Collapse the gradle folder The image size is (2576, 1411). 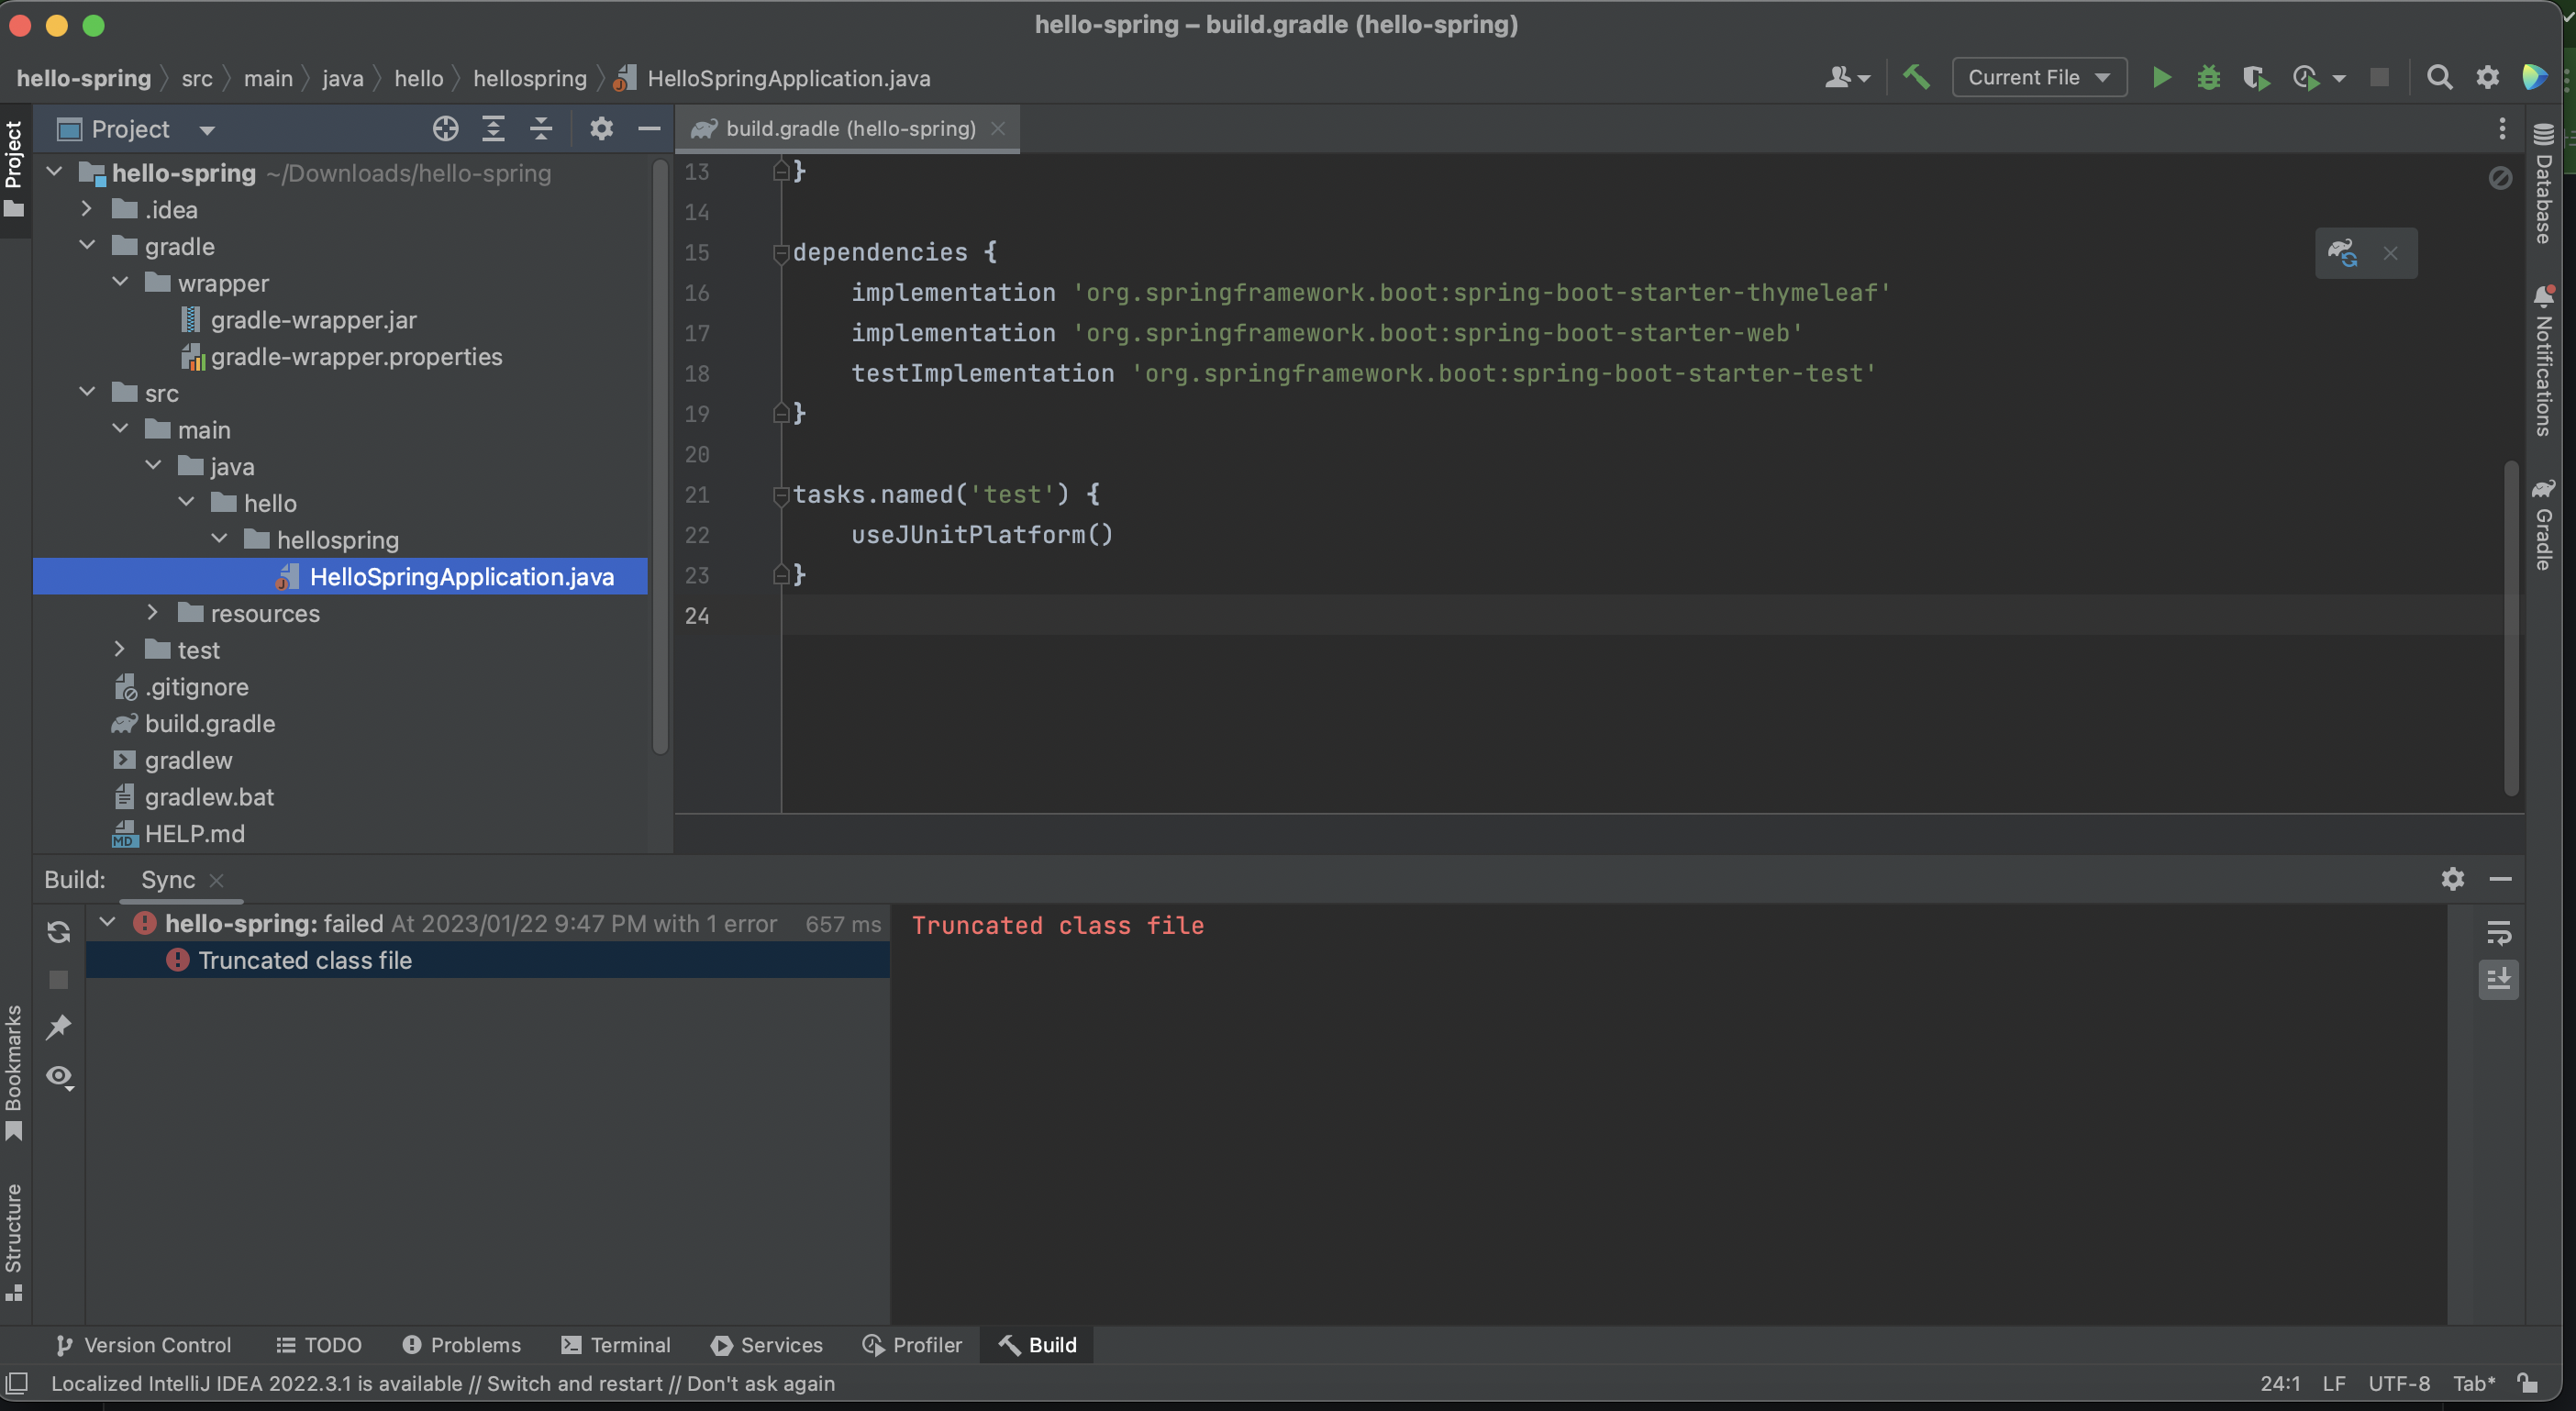tap(87, 245)
